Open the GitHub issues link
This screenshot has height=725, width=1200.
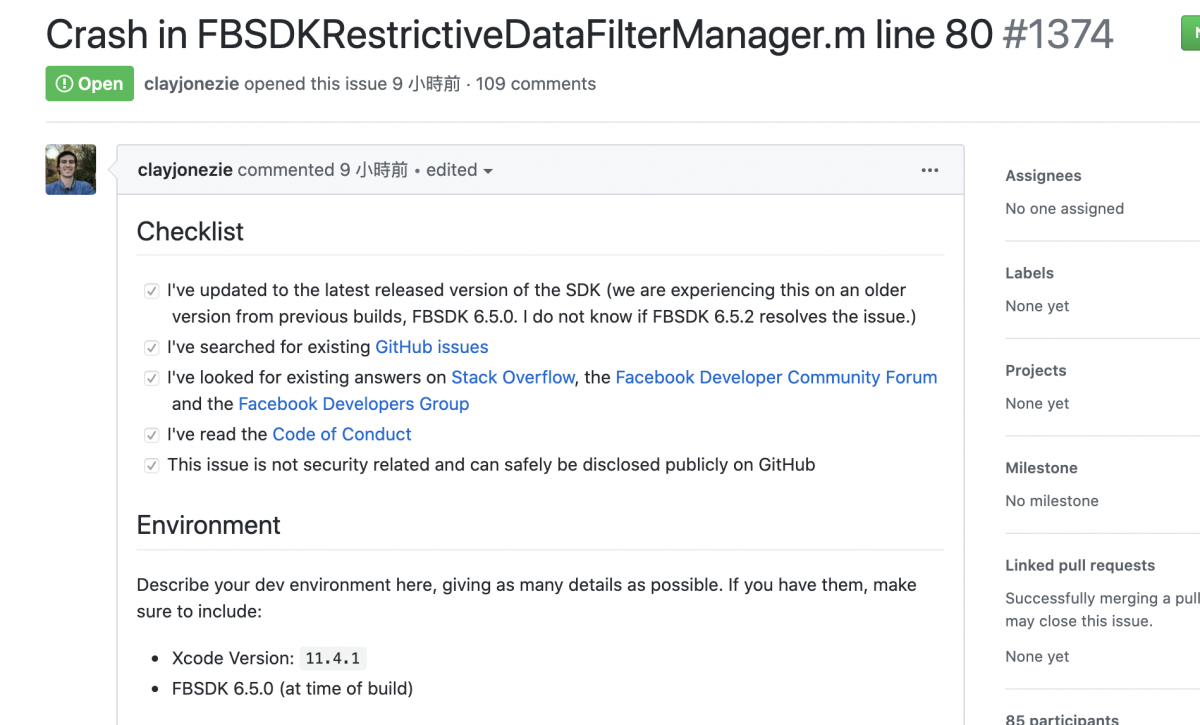point(432,347)
